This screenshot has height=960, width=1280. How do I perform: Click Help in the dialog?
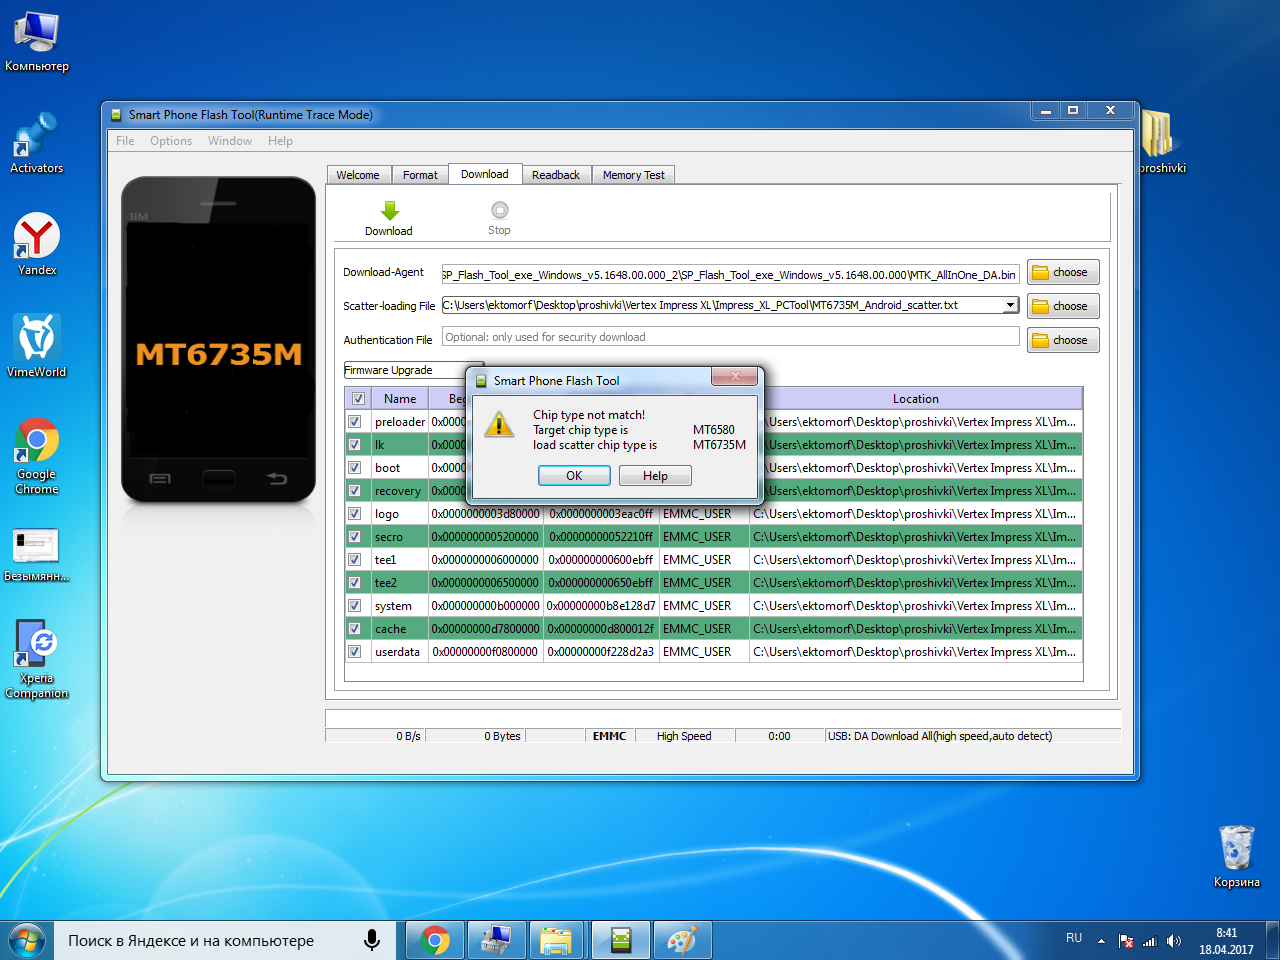tap(655, 476)
